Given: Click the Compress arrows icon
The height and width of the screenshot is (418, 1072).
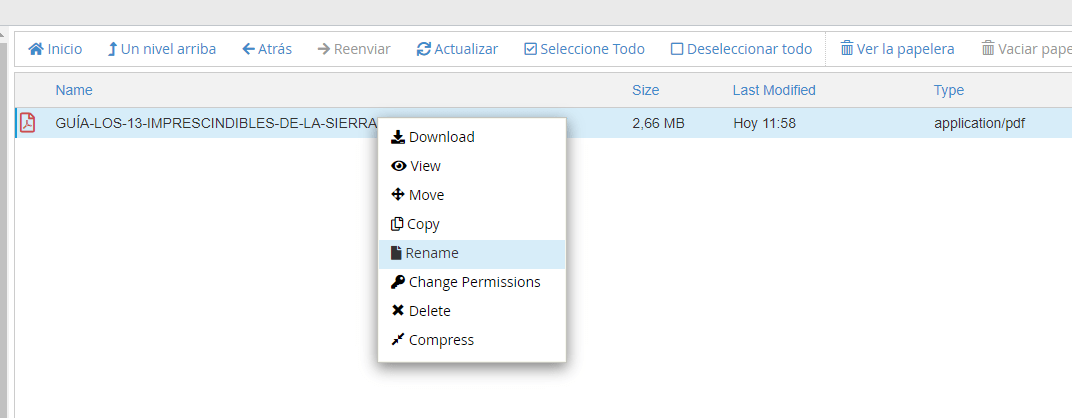Looking at the screenshot, I should (x=398, y=339).
